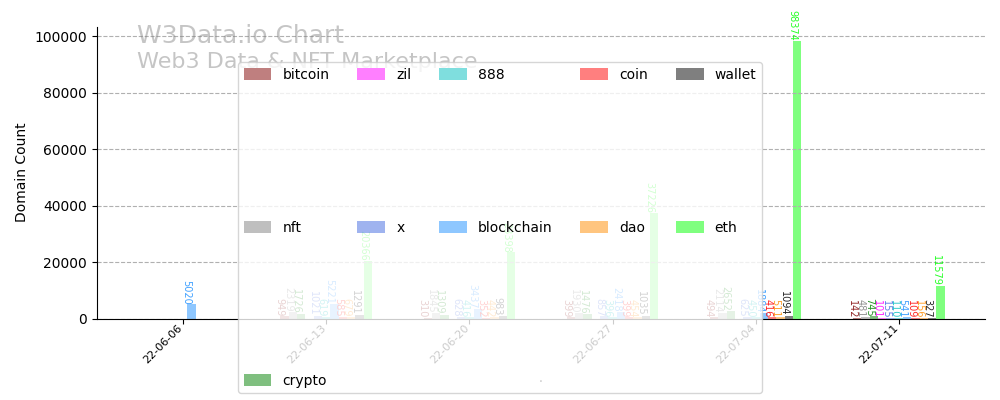The width and height of the screenshot is (1000, 400).
Task: Click the 22-06-06 x-axis date label
Action: tap(163, 345)
